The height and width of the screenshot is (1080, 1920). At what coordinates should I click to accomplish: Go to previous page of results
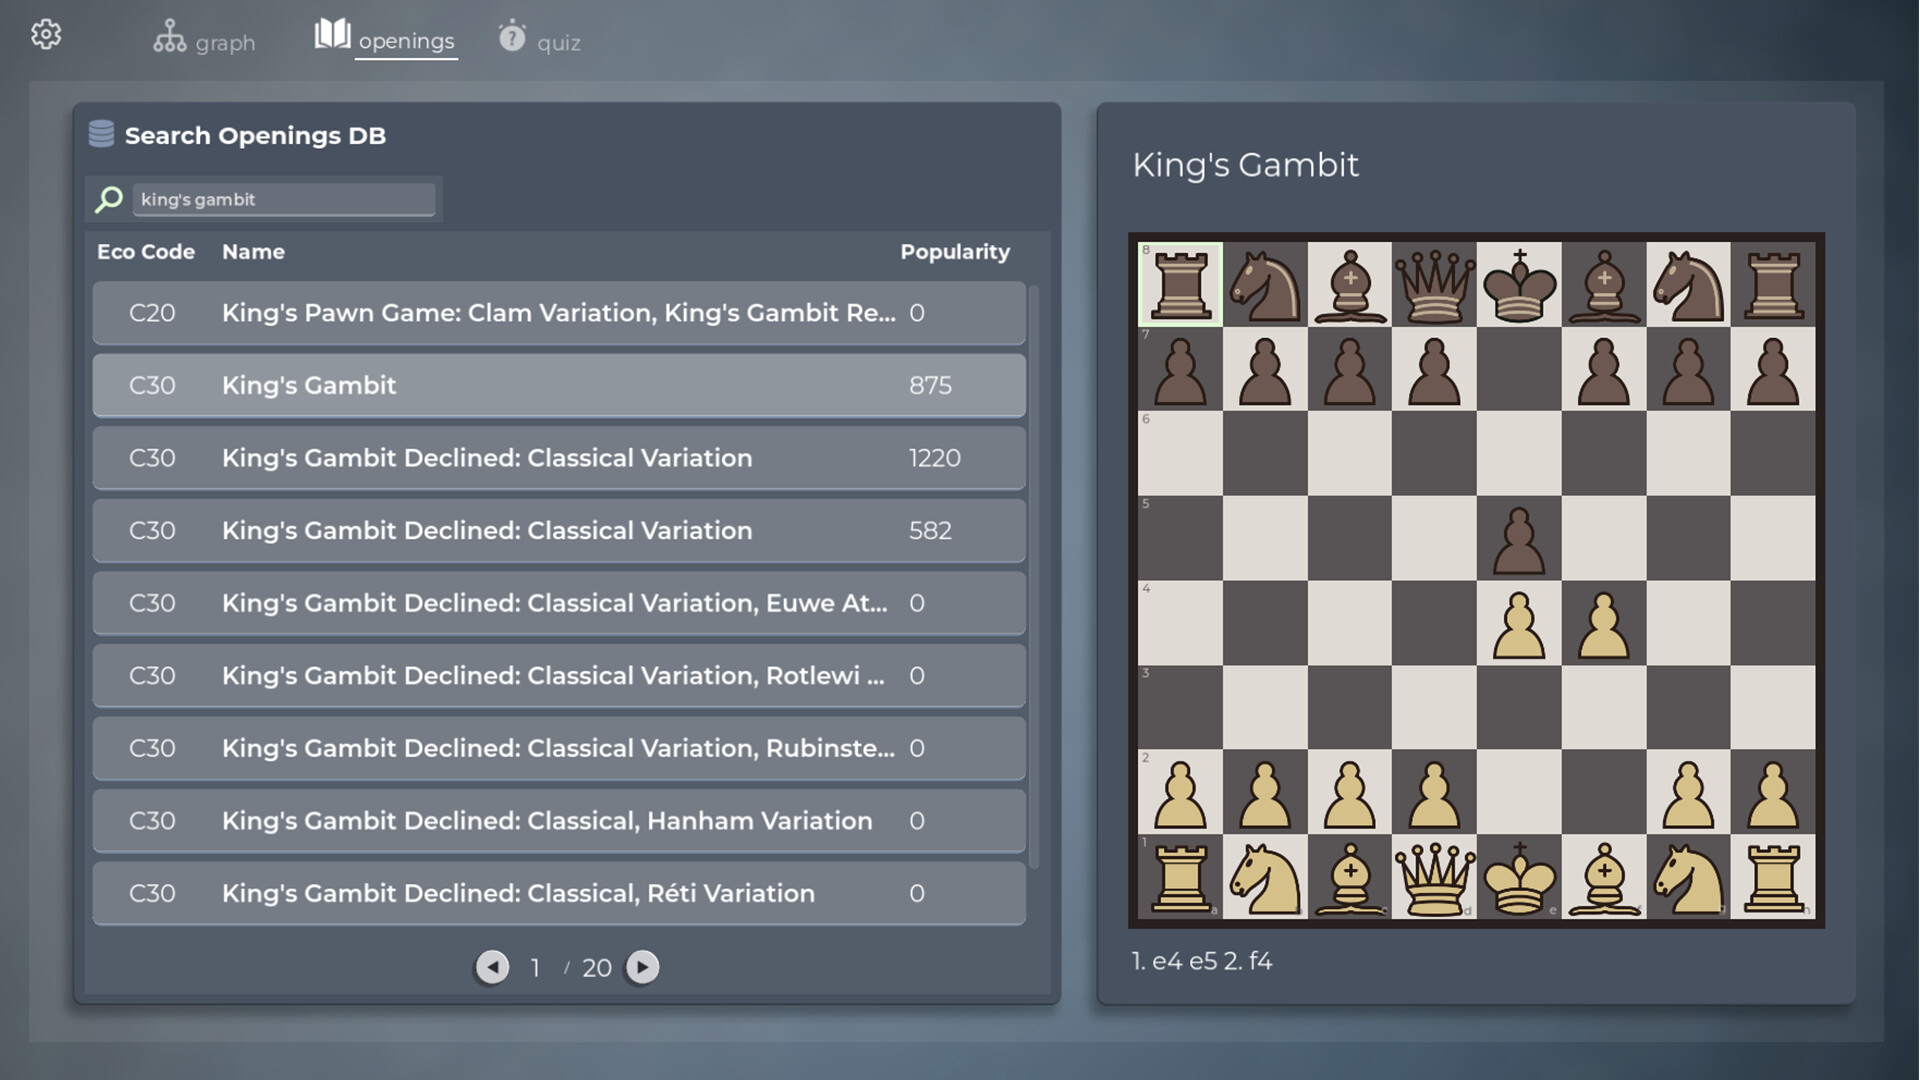tap(491, 967)
